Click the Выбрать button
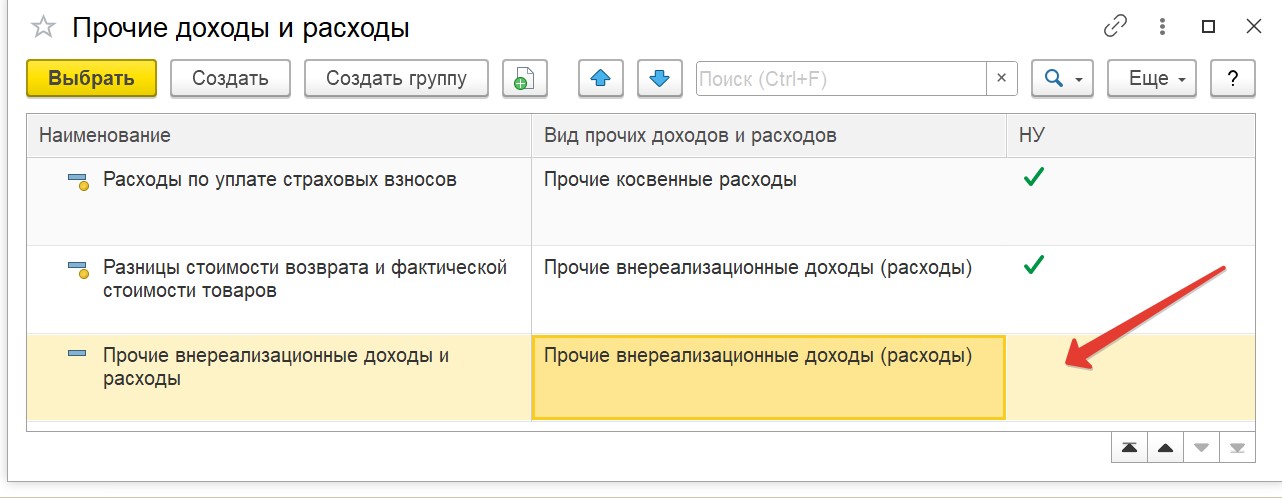 [x=91, y=78]
